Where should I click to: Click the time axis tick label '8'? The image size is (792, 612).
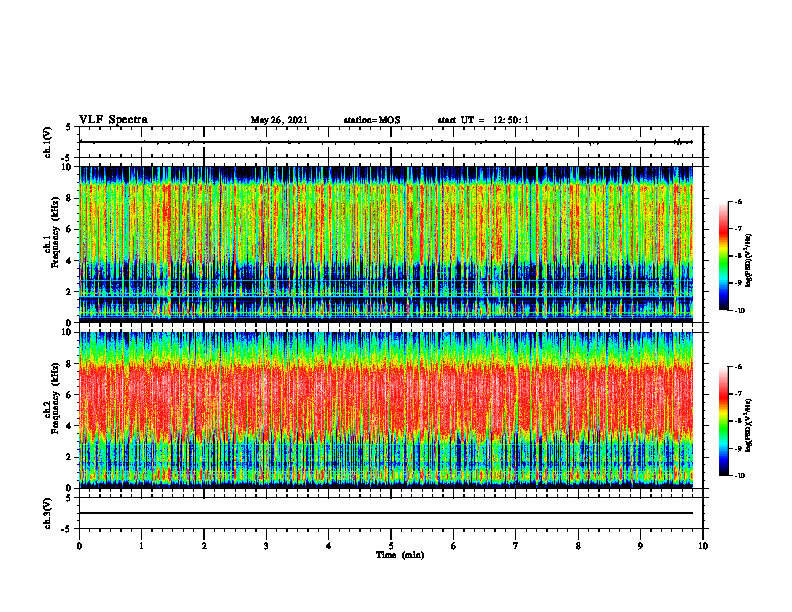tap(578, 546)
